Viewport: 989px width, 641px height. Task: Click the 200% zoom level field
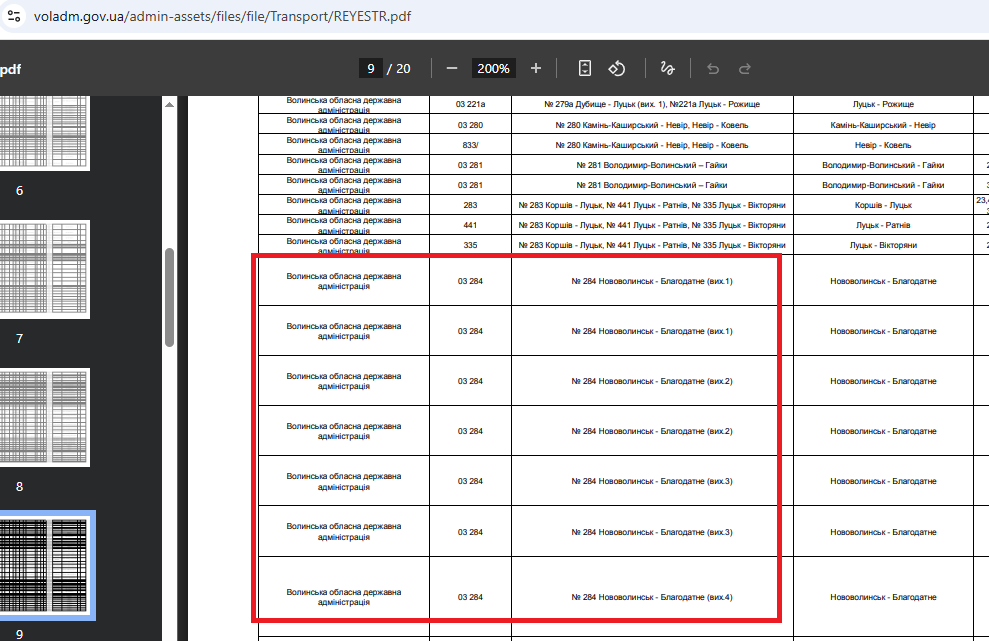click(x=493, y=68)
